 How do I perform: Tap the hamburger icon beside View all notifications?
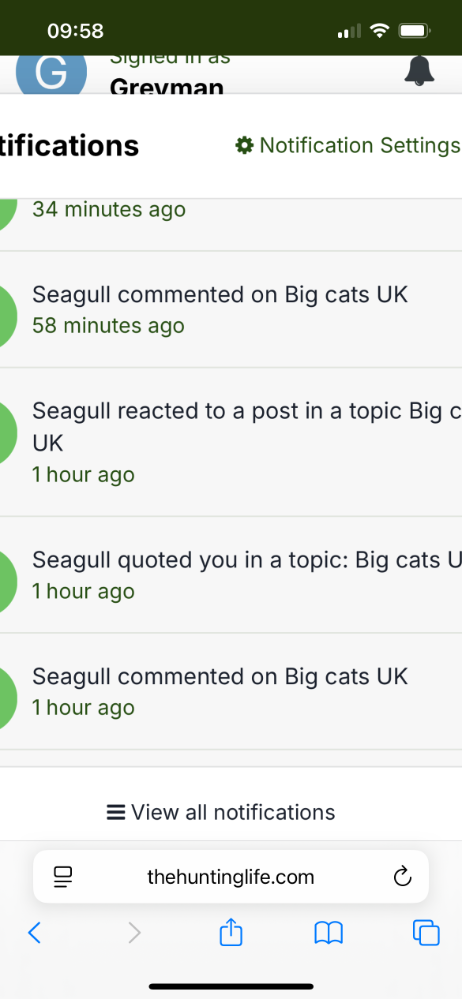115,812
